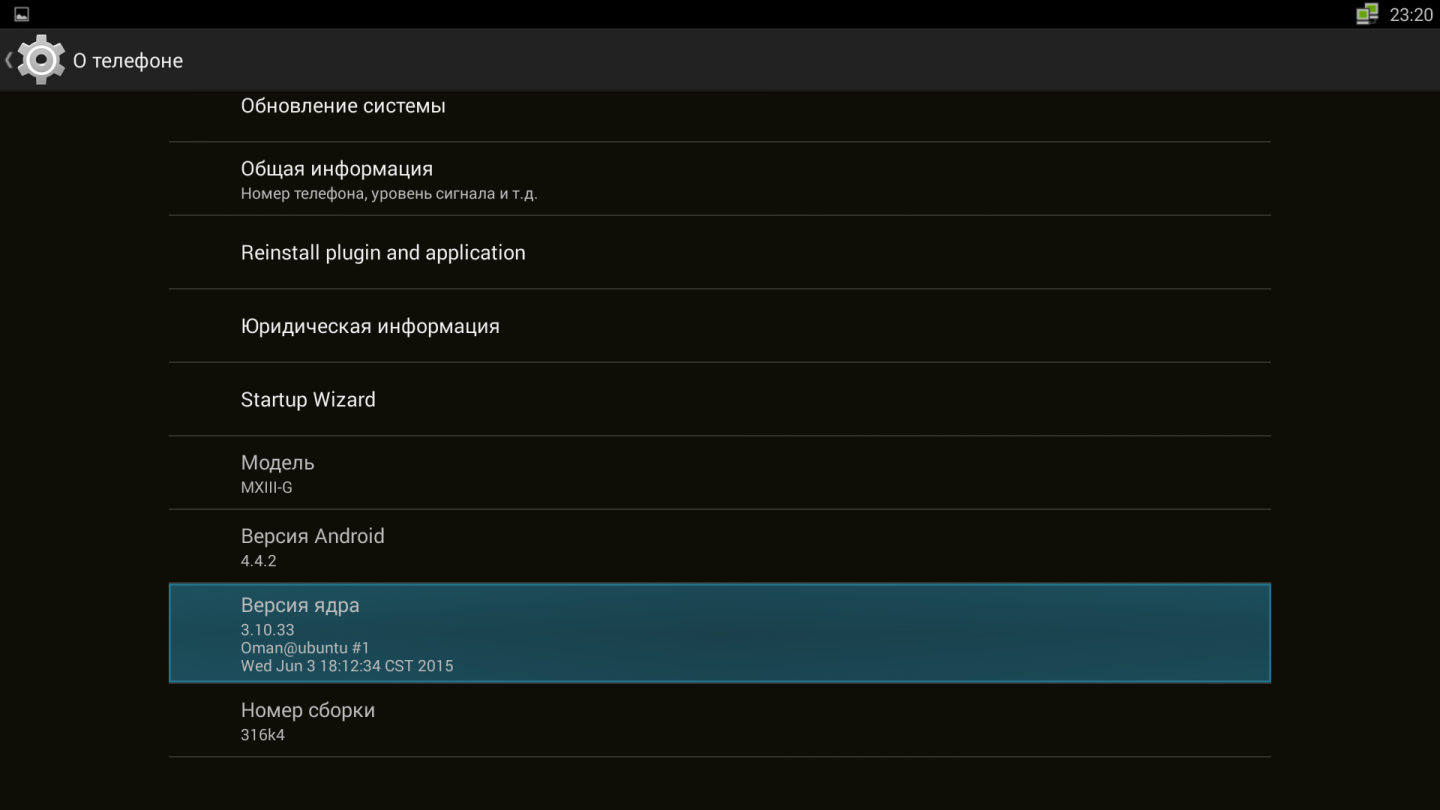Click the "Номер телефона, уровень сигнала" subtitle
This screenshot has width=1440, height=810.
tap(389, 194)
